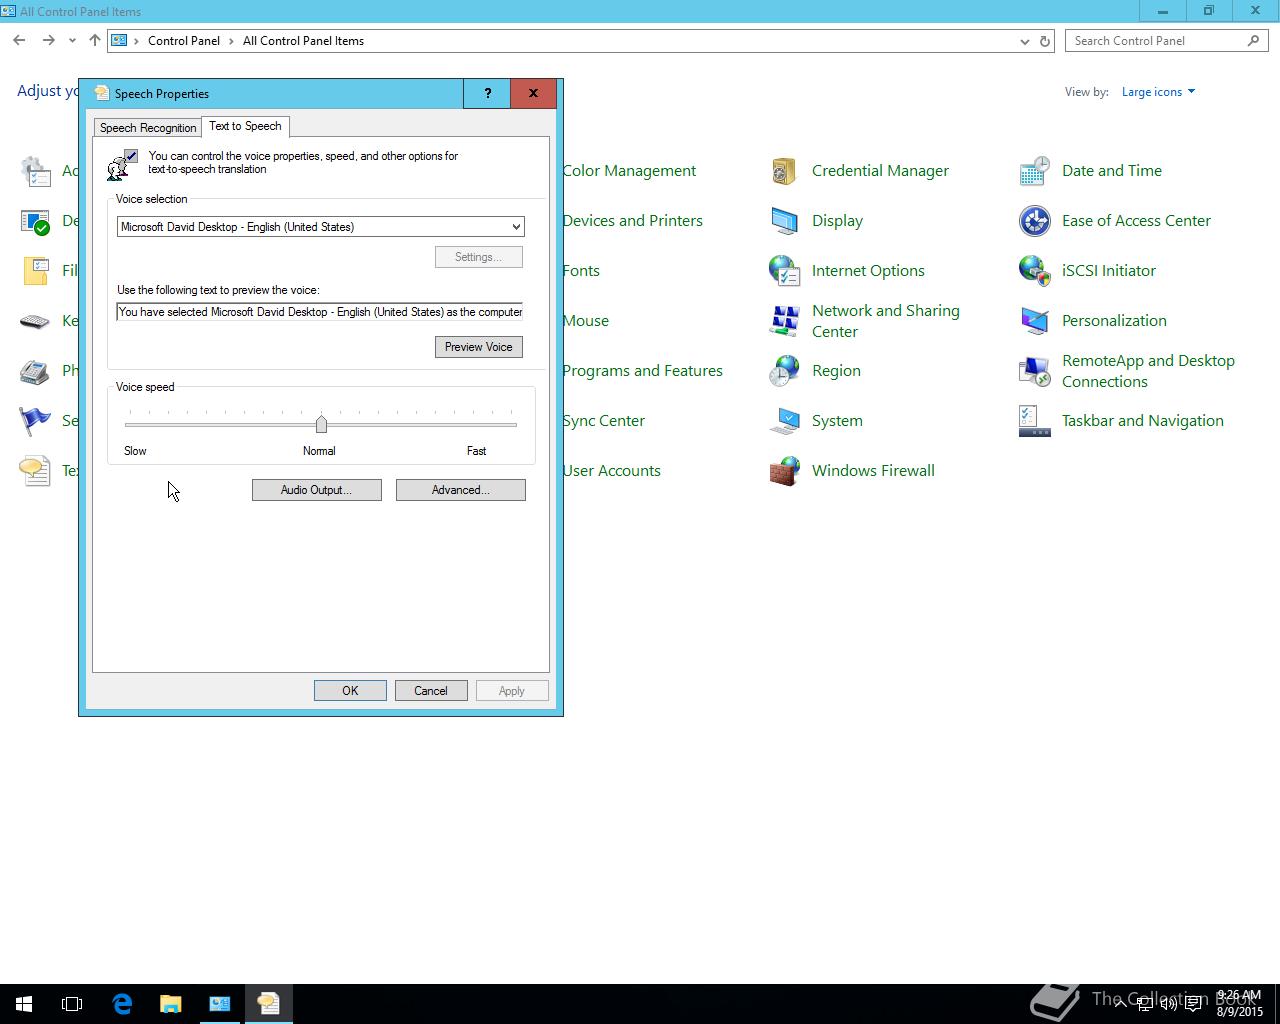Click the Text to Speech control panel icon at left edge
This screenshot has height=1024, width=1280.
tap(35, 471)
